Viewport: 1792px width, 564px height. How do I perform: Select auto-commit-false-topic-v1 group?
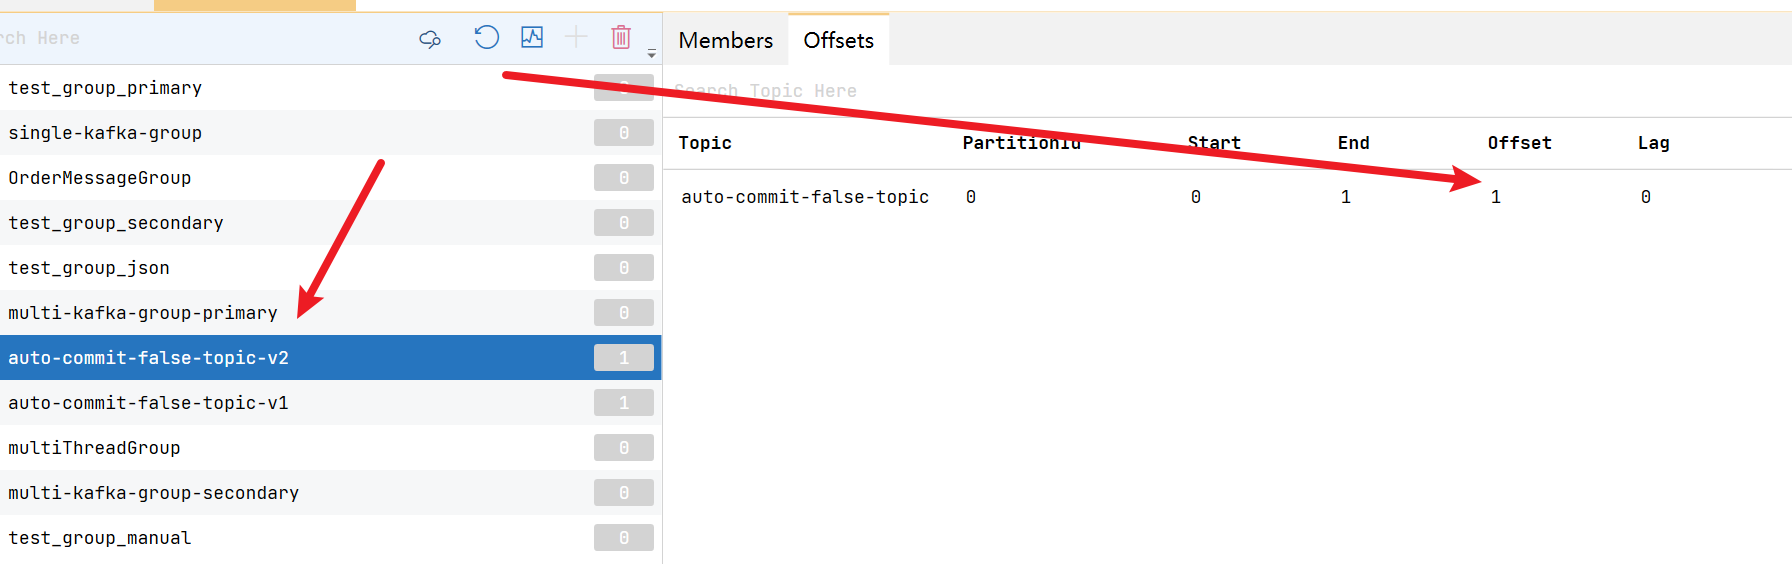148,403
